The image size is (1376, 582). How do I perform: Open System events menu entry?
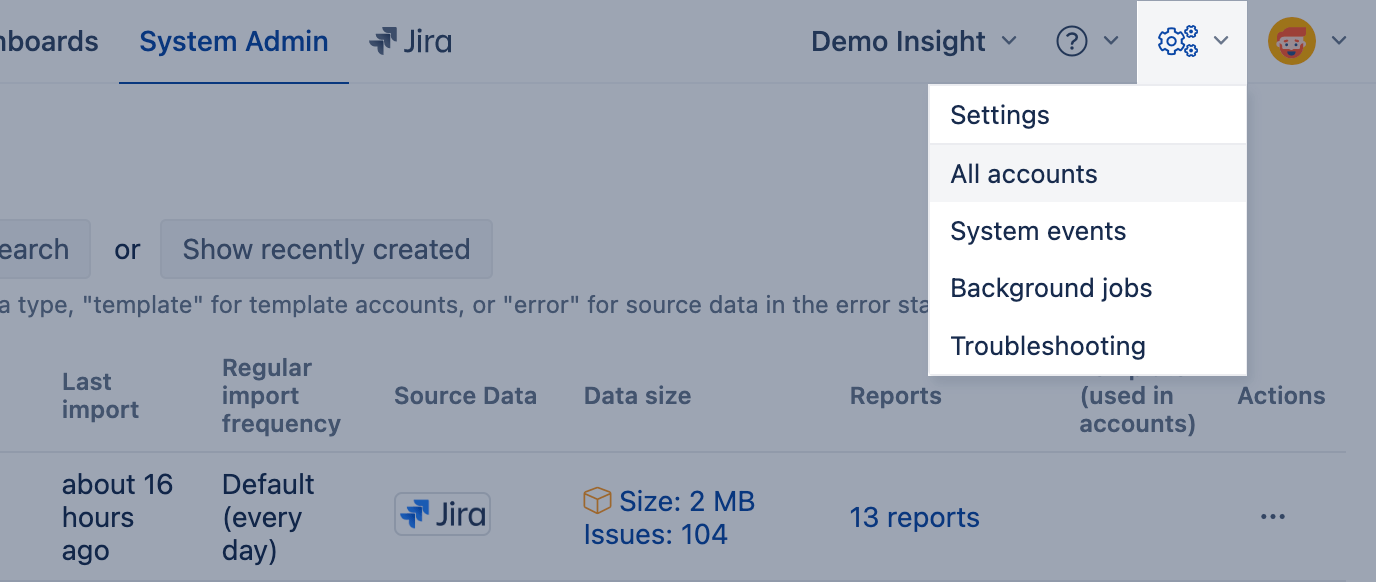pyautogui.click(x=1038, y=231)
